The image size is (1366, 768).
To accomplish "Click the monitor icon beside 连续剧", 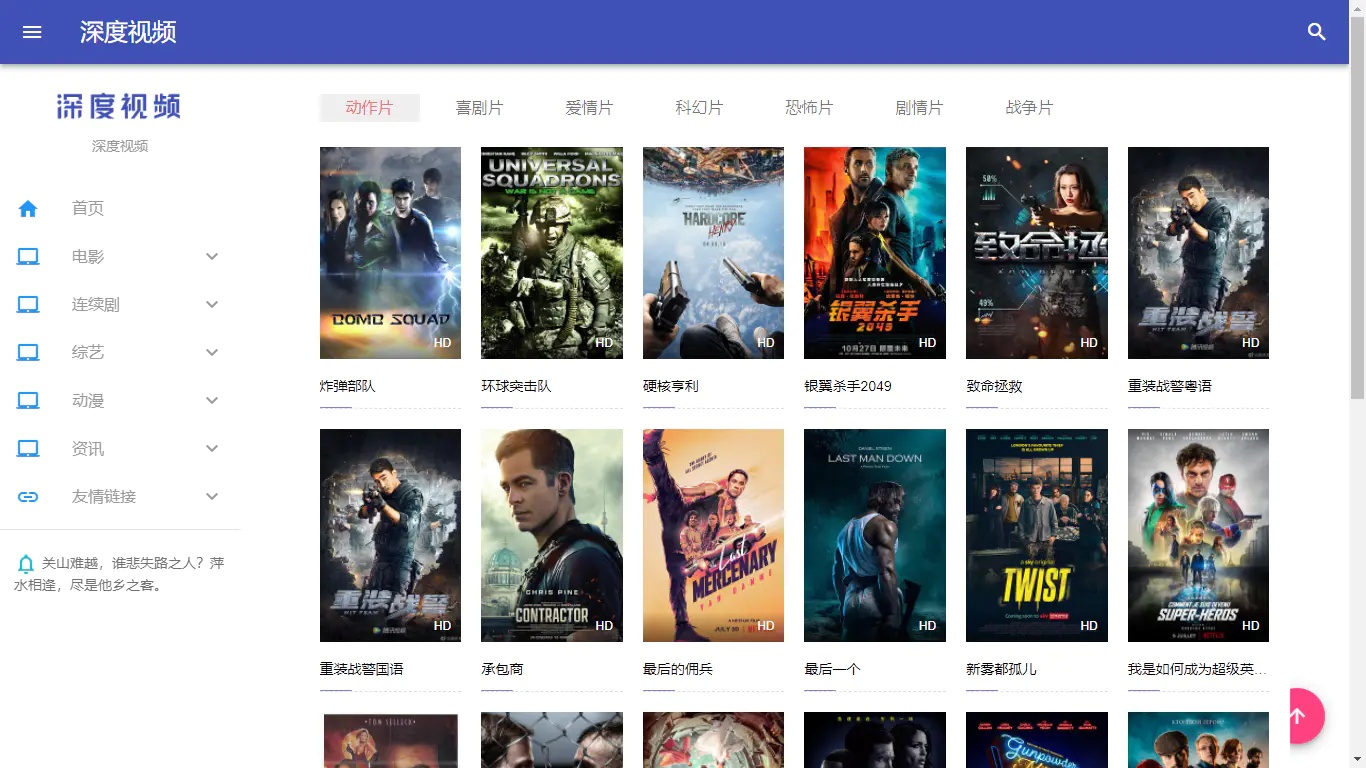I will 28,305.
